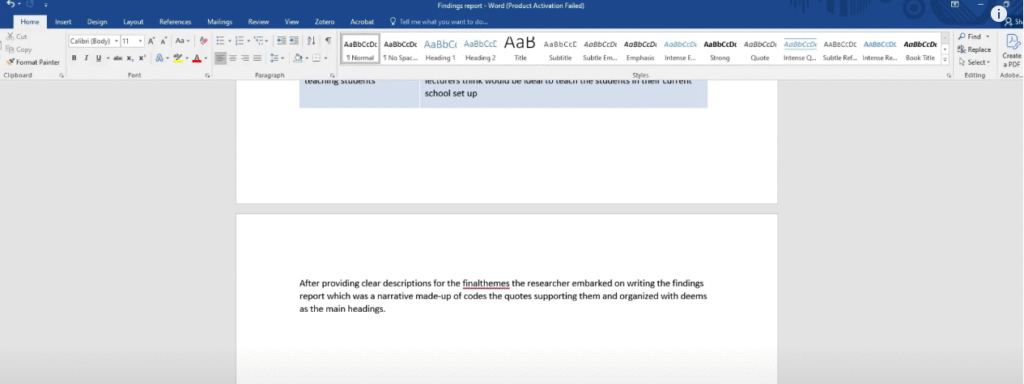This screenshot has height=384, width=1024.
Task: Align text right
Action: (246, 58)
